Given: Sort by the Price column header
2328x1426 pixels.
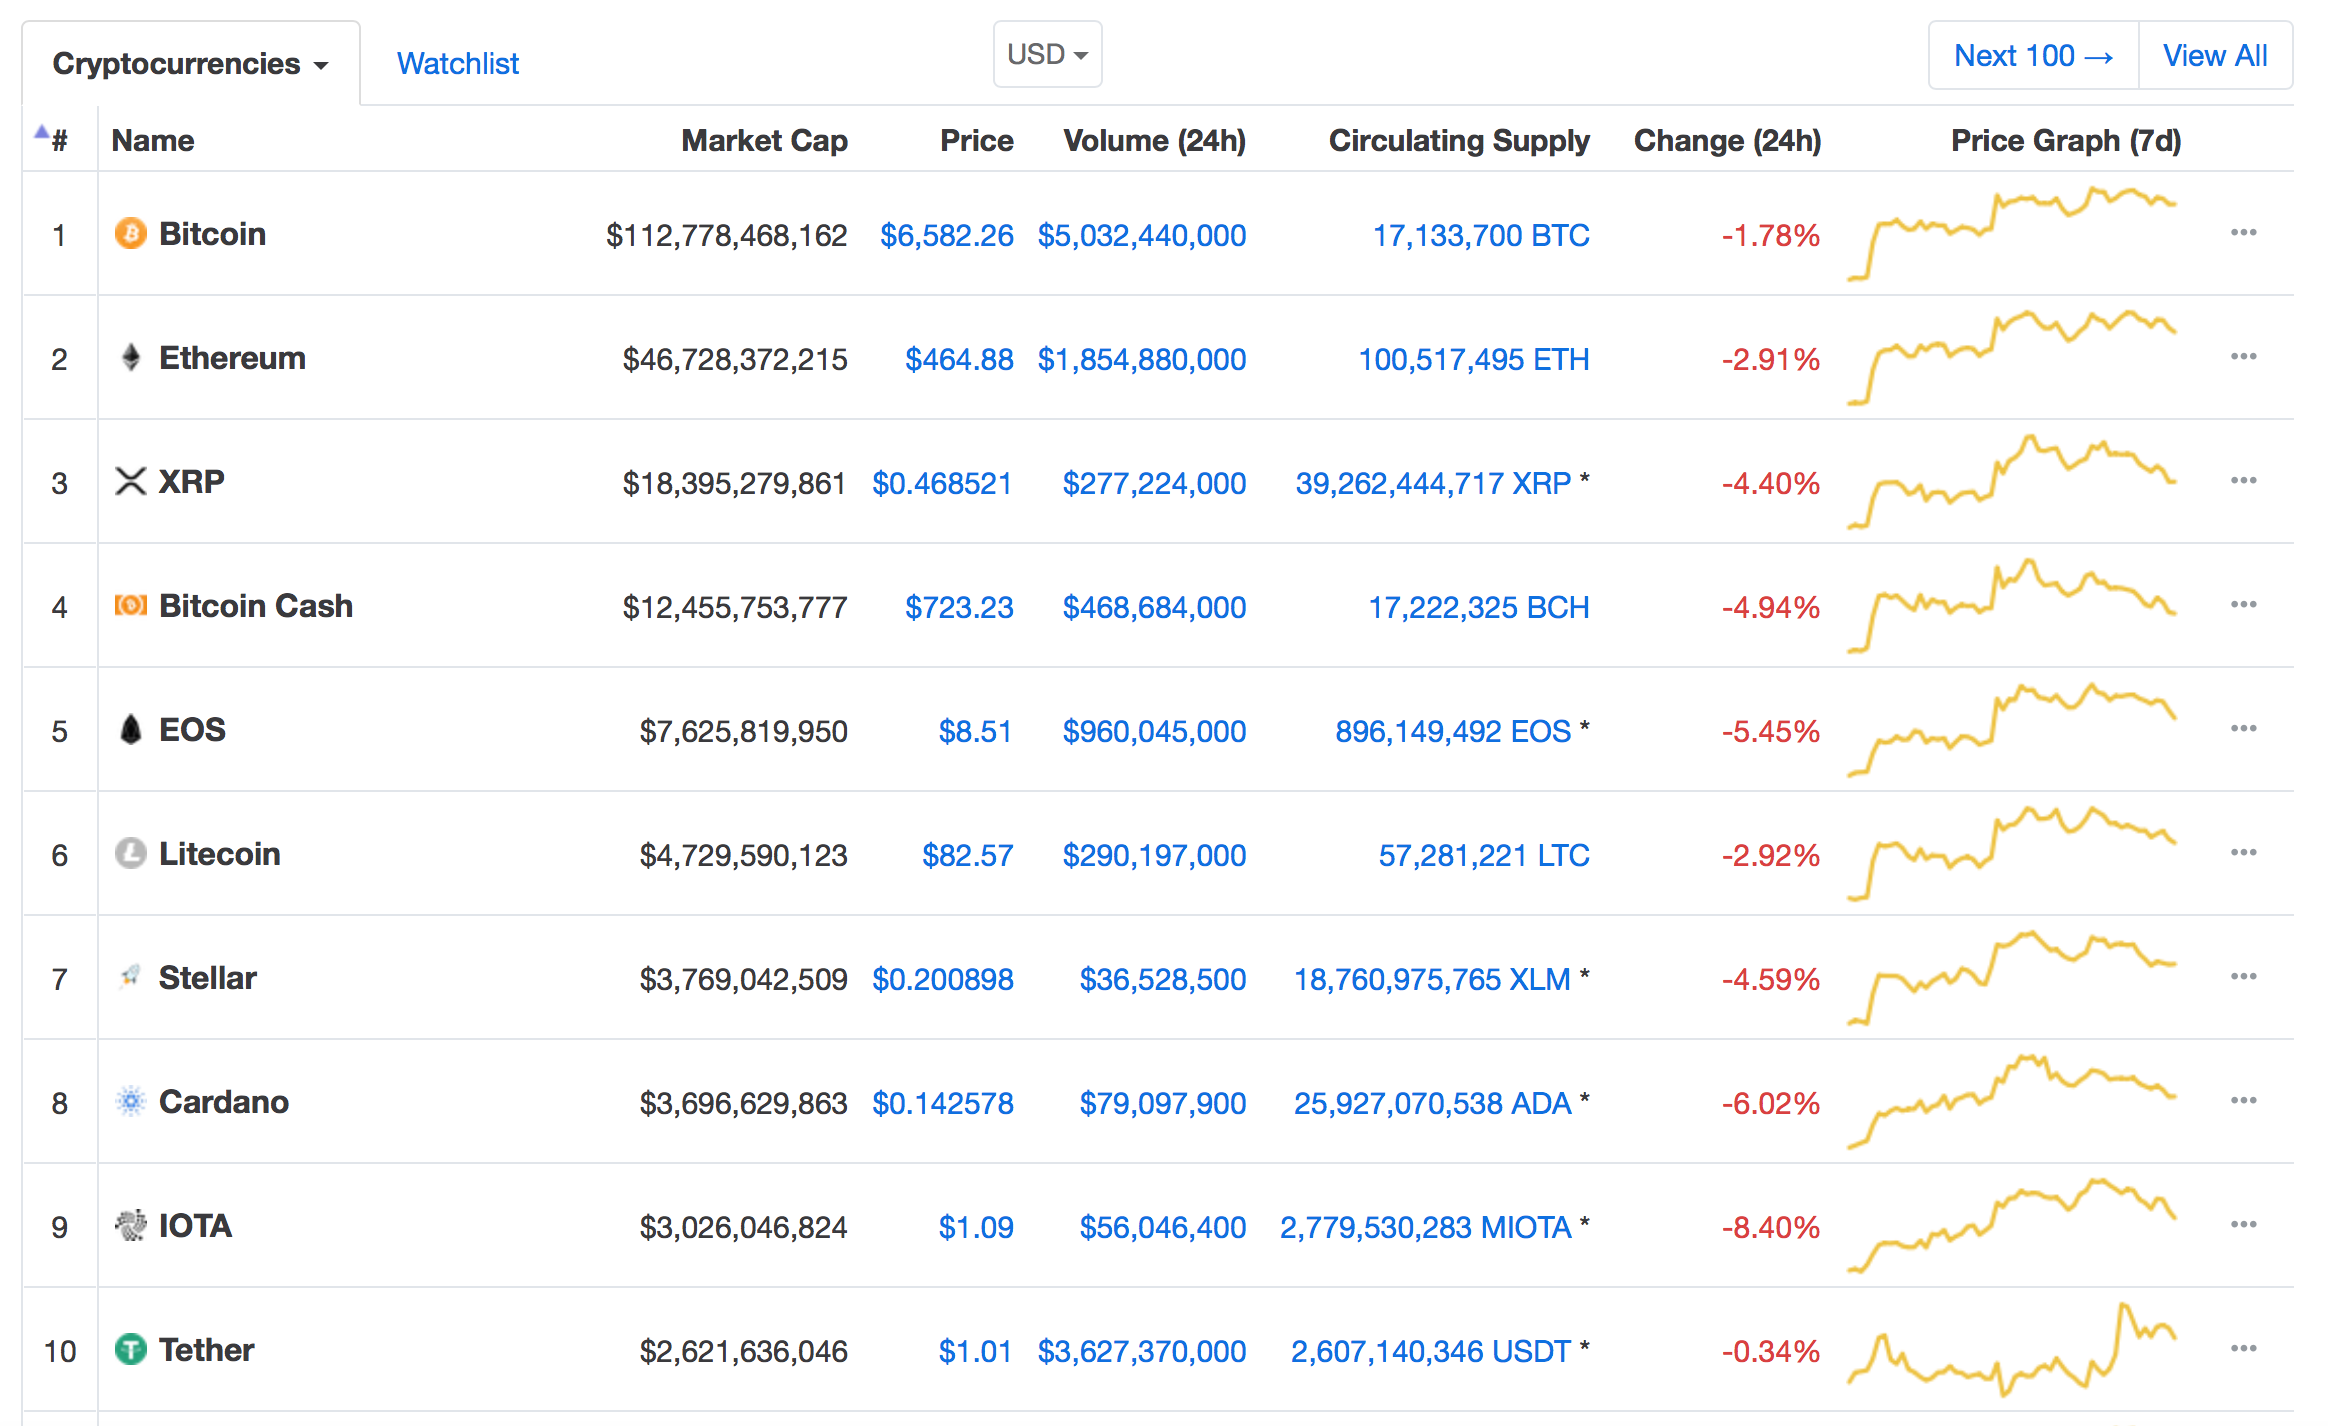Looking at the screenshot, I should pos(976,141).
